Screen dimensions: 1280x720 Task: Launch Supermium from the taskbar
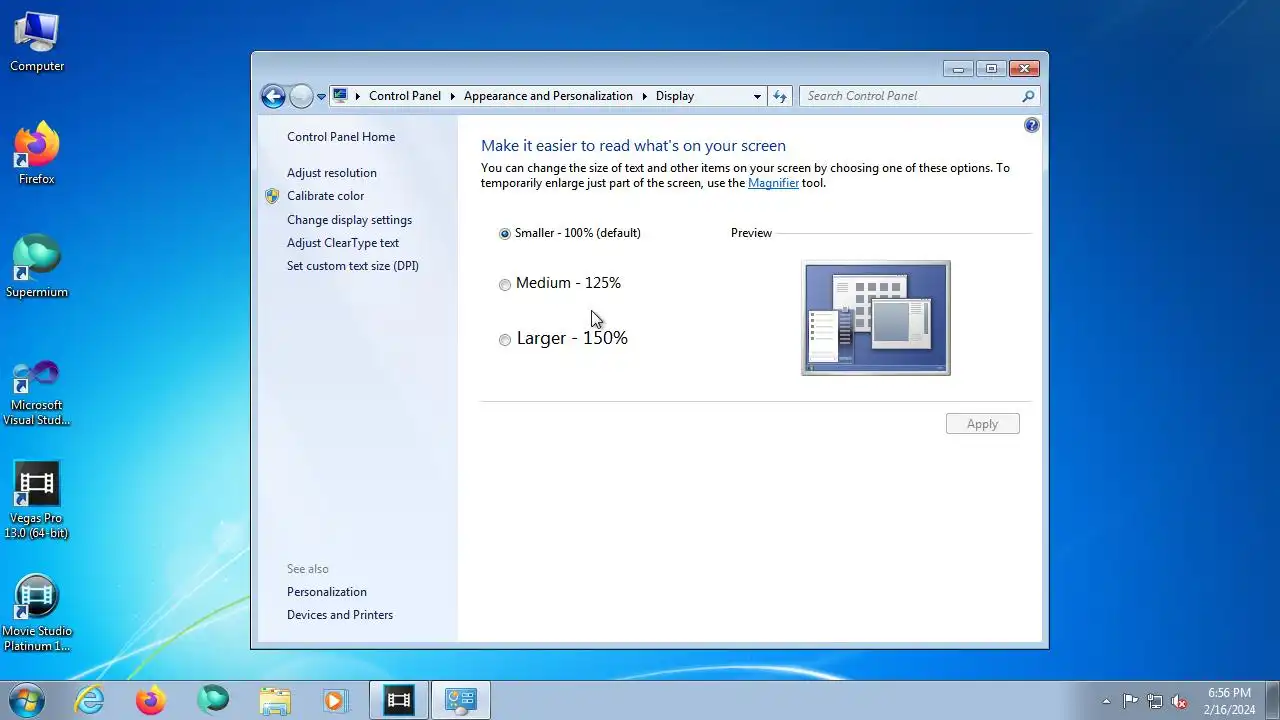(213, 700)
